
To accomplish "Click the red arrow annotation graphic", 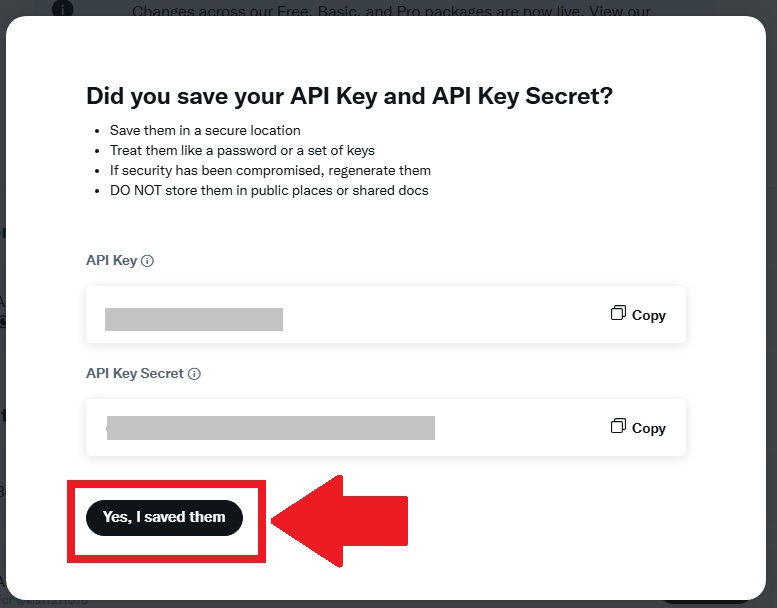I will pyautogui.click(x=339, y=521).
